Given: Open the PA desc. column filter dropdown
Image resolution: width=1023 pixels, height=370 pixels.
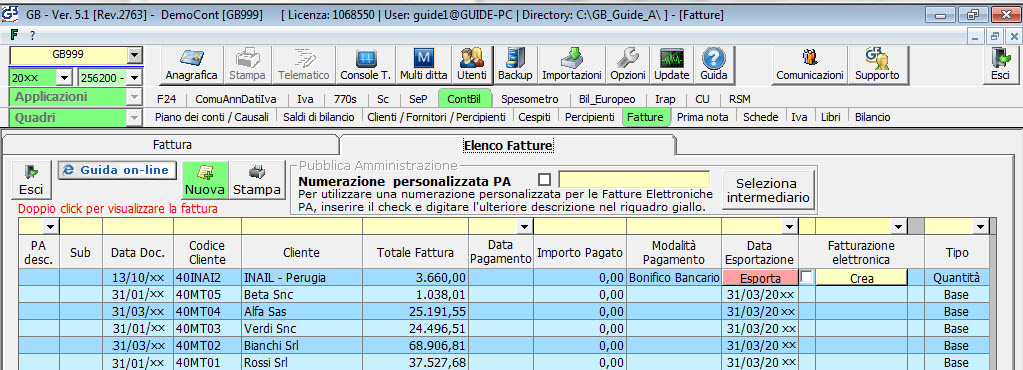Looking at the screenshot, I should click(50, 226).
